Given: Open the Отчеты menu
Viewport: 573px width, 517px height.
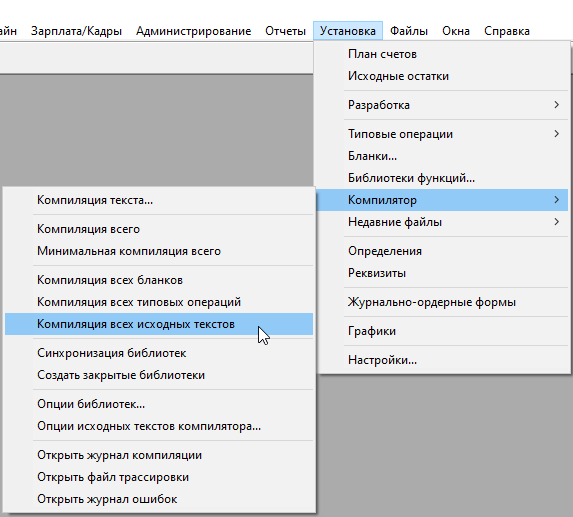Looking at the screenshot, I should point(285,31).
